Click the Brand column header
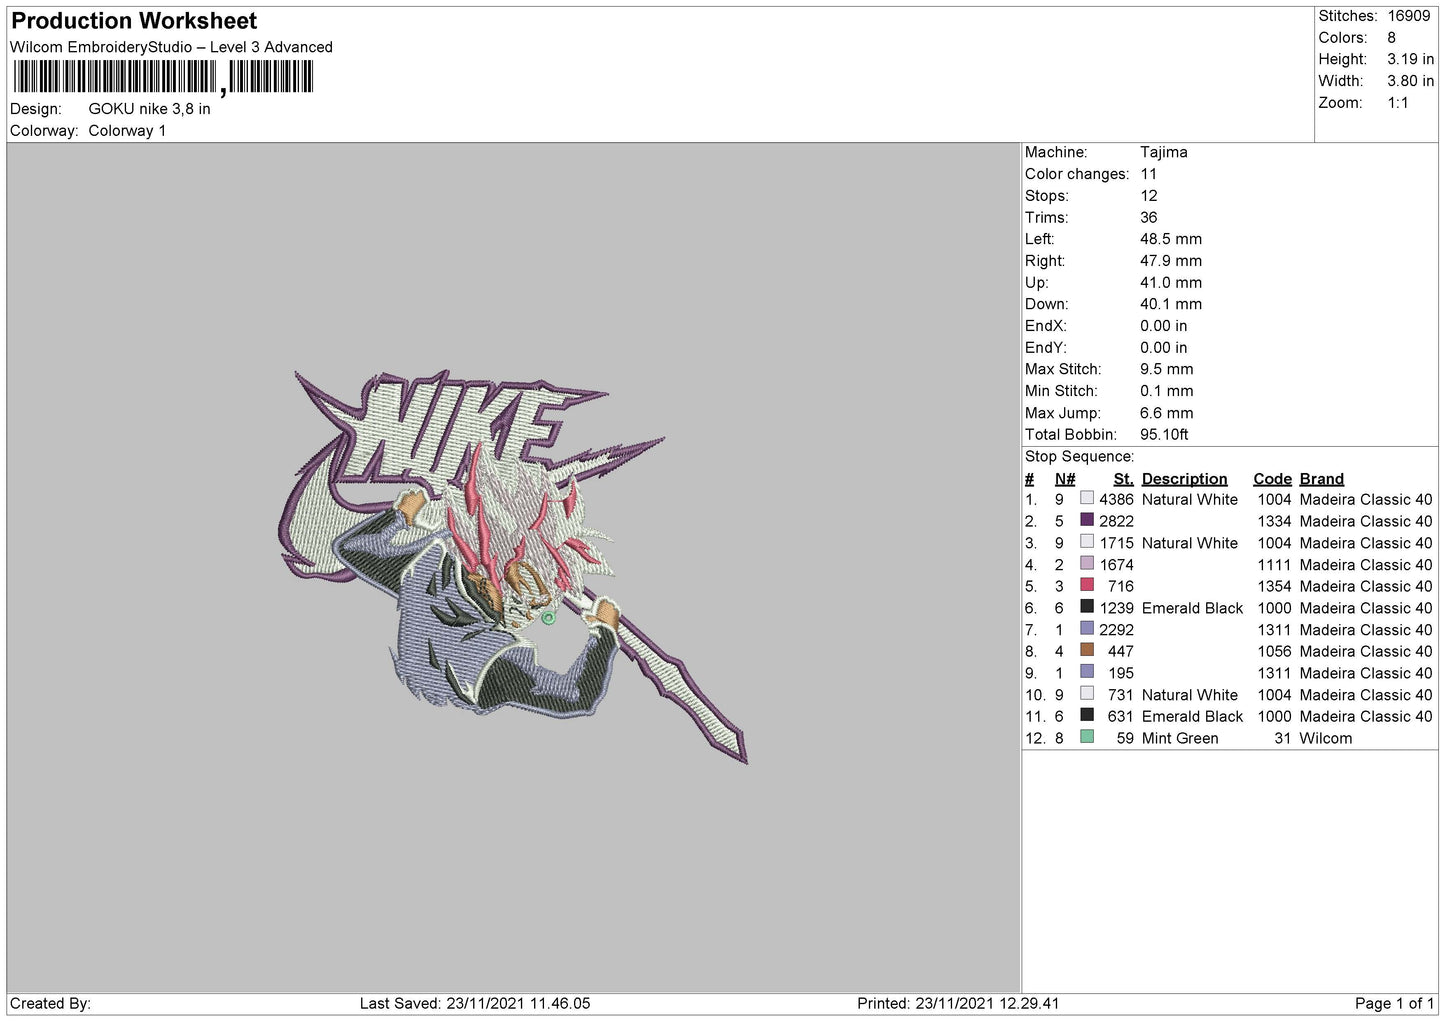The height and width of the screenshot is (1021, 1445). [x=1321, y=479]
